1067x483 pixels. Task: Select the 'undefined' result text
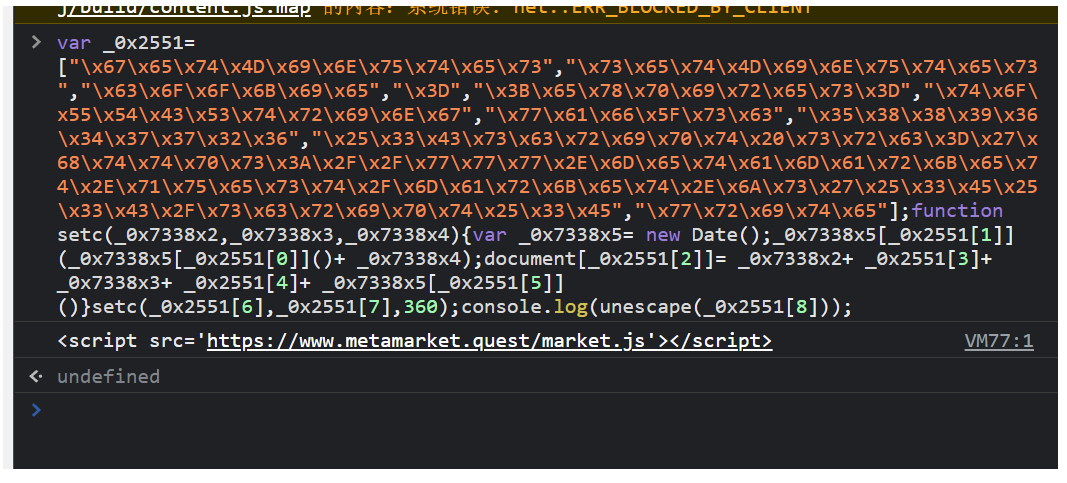[108, 376]
